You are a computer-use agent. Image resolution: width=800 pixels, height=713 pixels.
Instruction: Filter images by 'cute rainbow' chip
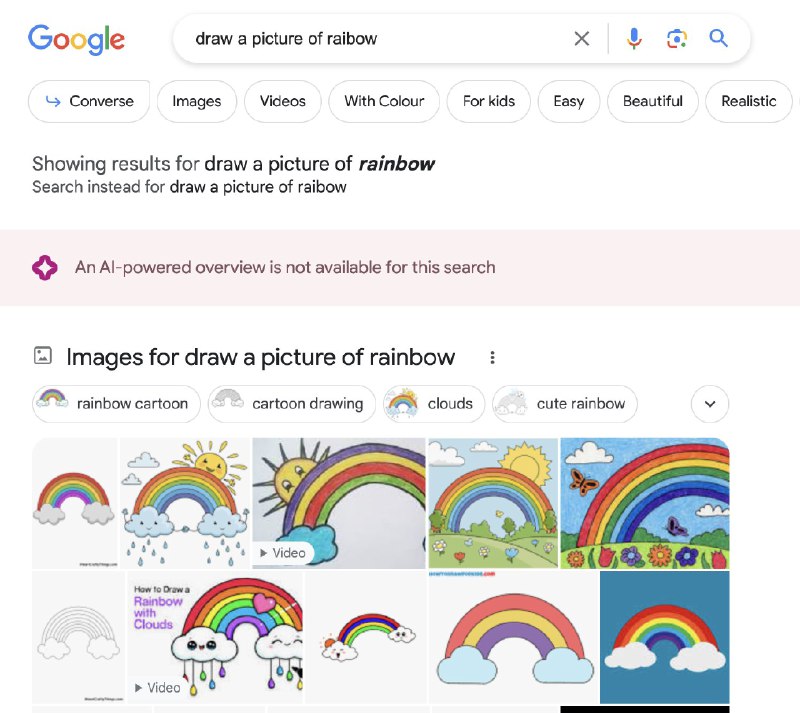point(565,404)
